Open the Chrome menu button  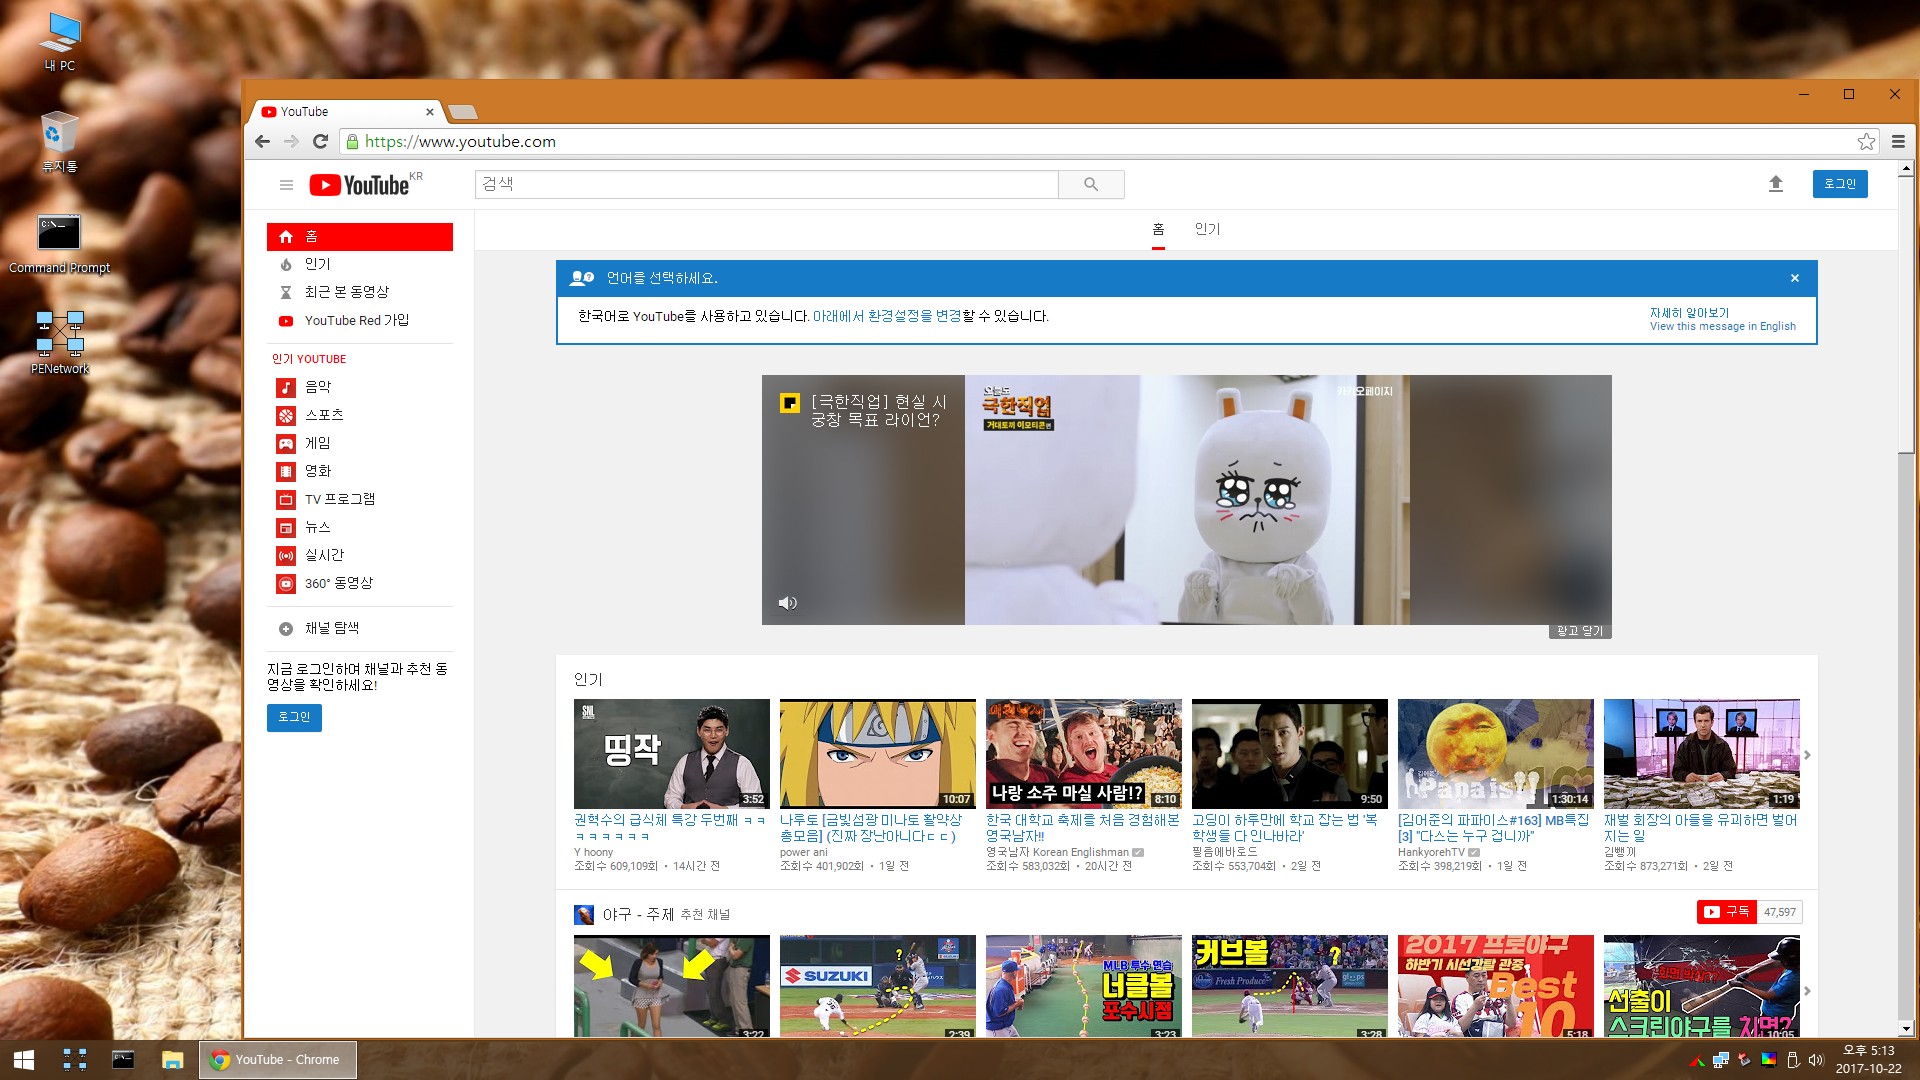[1898, 142]
